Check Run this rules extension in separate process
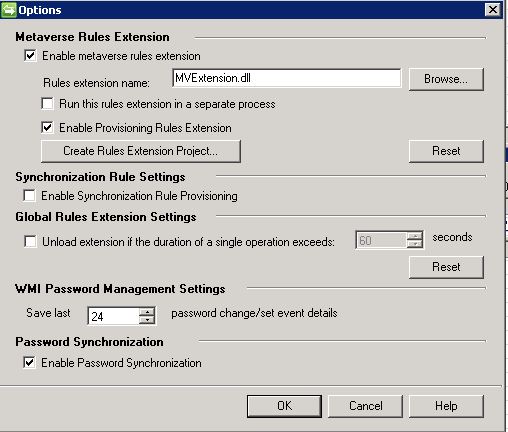This screenshot has width=508, height=432. (47, 103)
